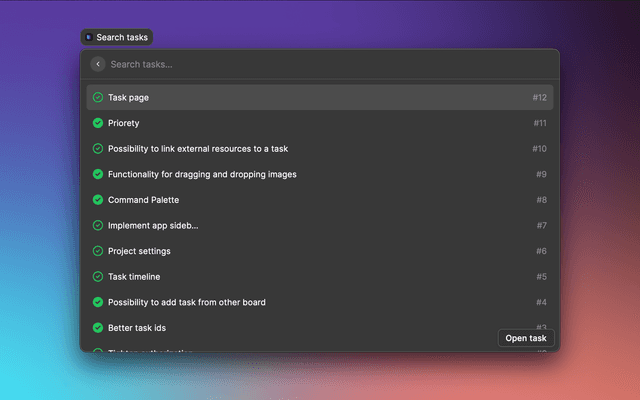The image size is (640, 400).
Task: Click the status icon for Command Palette
Action: (x=98, y=200)
